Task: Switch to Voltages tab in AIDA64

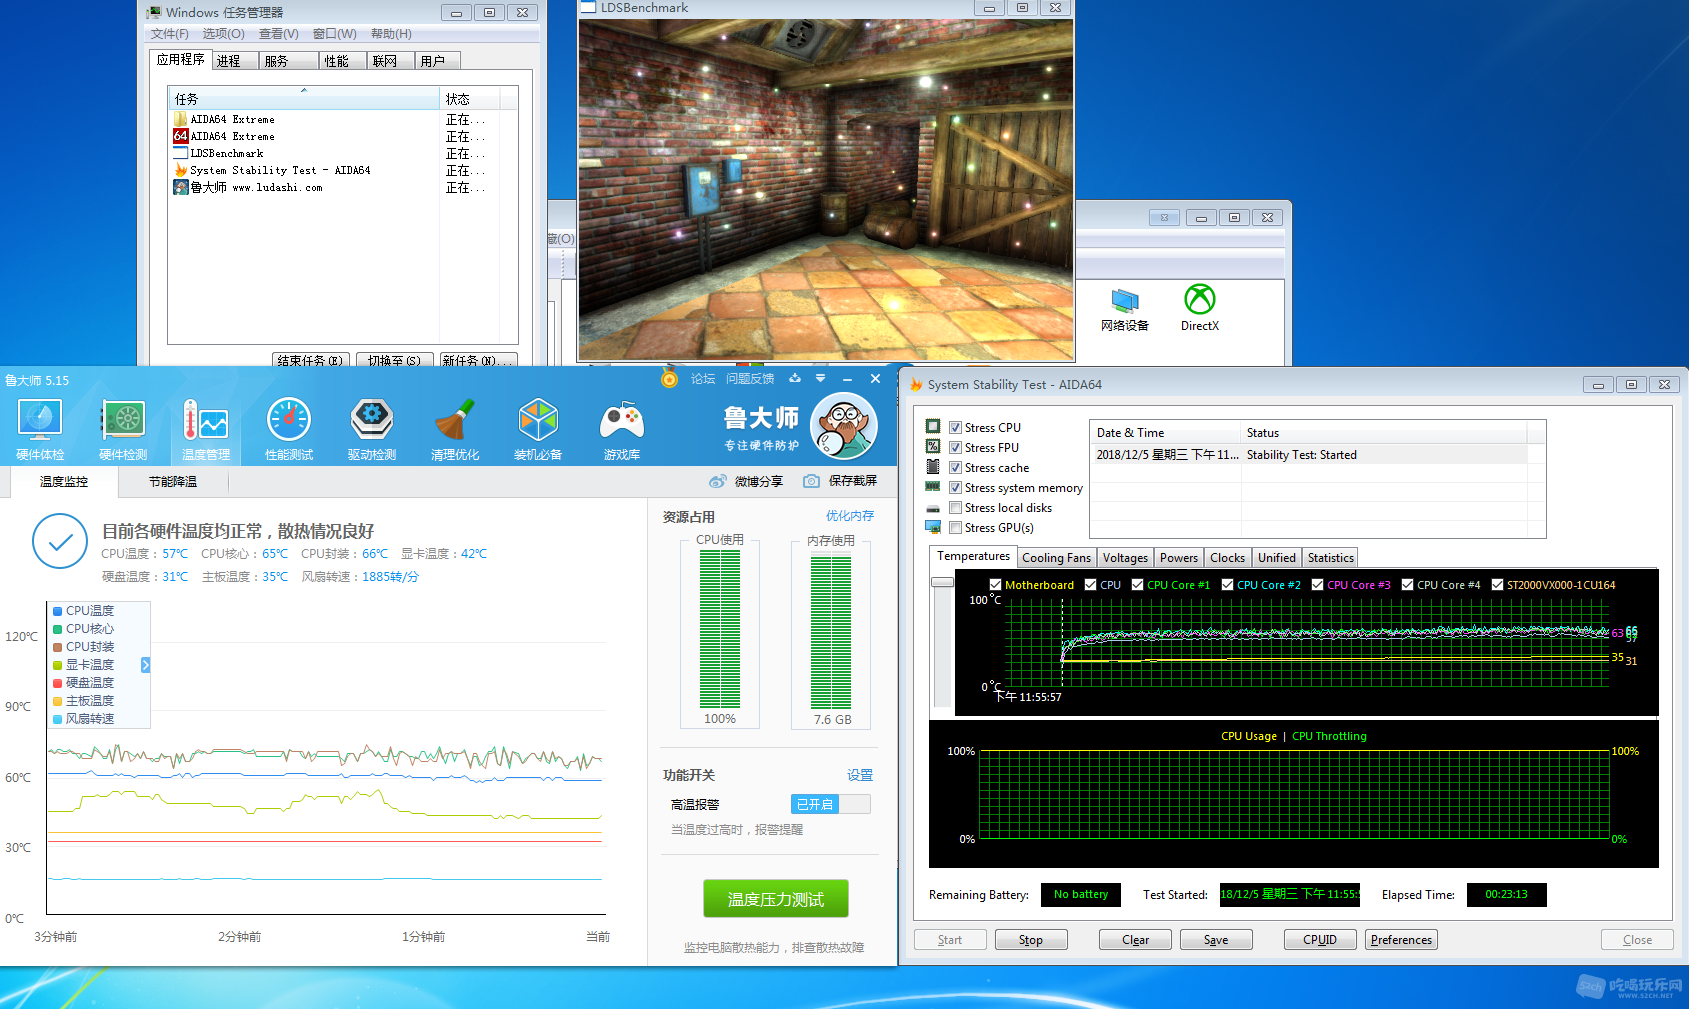Action: point(1125,558)
